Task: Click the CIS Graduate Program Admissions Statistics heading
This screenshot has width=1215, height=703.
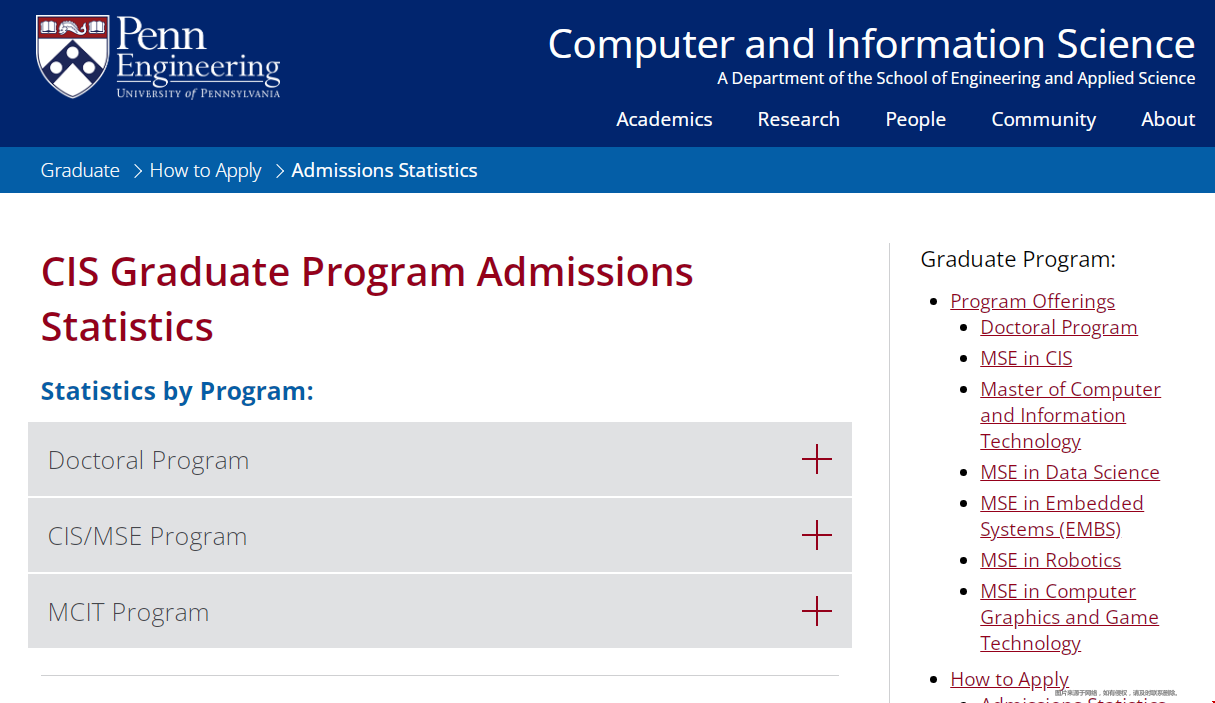Action: pos(367,299)
